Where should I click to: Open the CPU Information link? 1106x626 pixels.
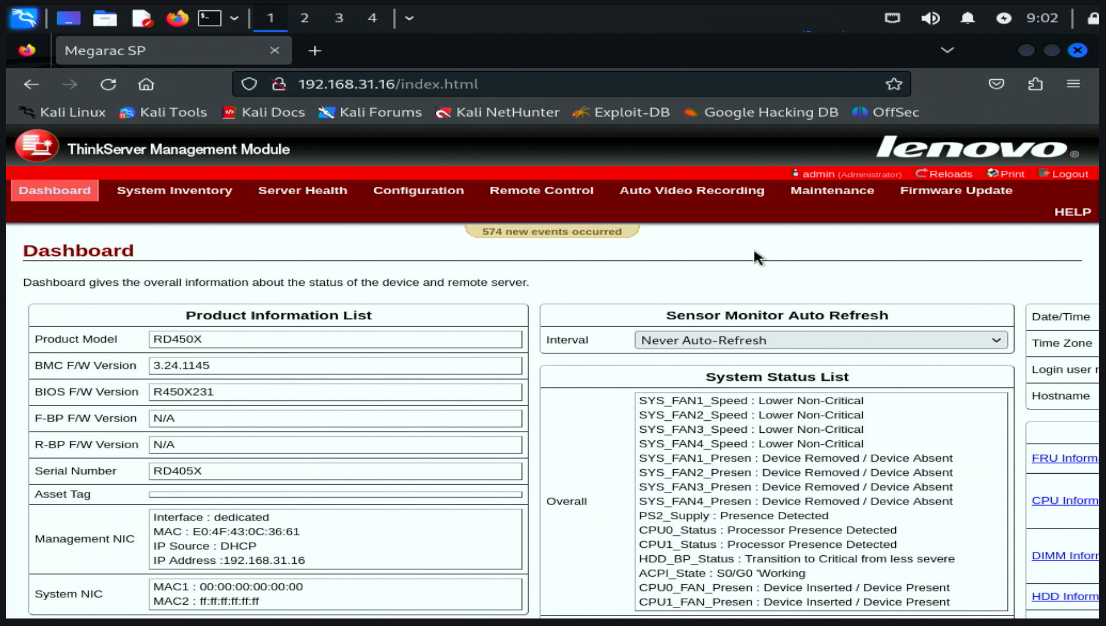pyautogui.click(x=1064, y=500)
